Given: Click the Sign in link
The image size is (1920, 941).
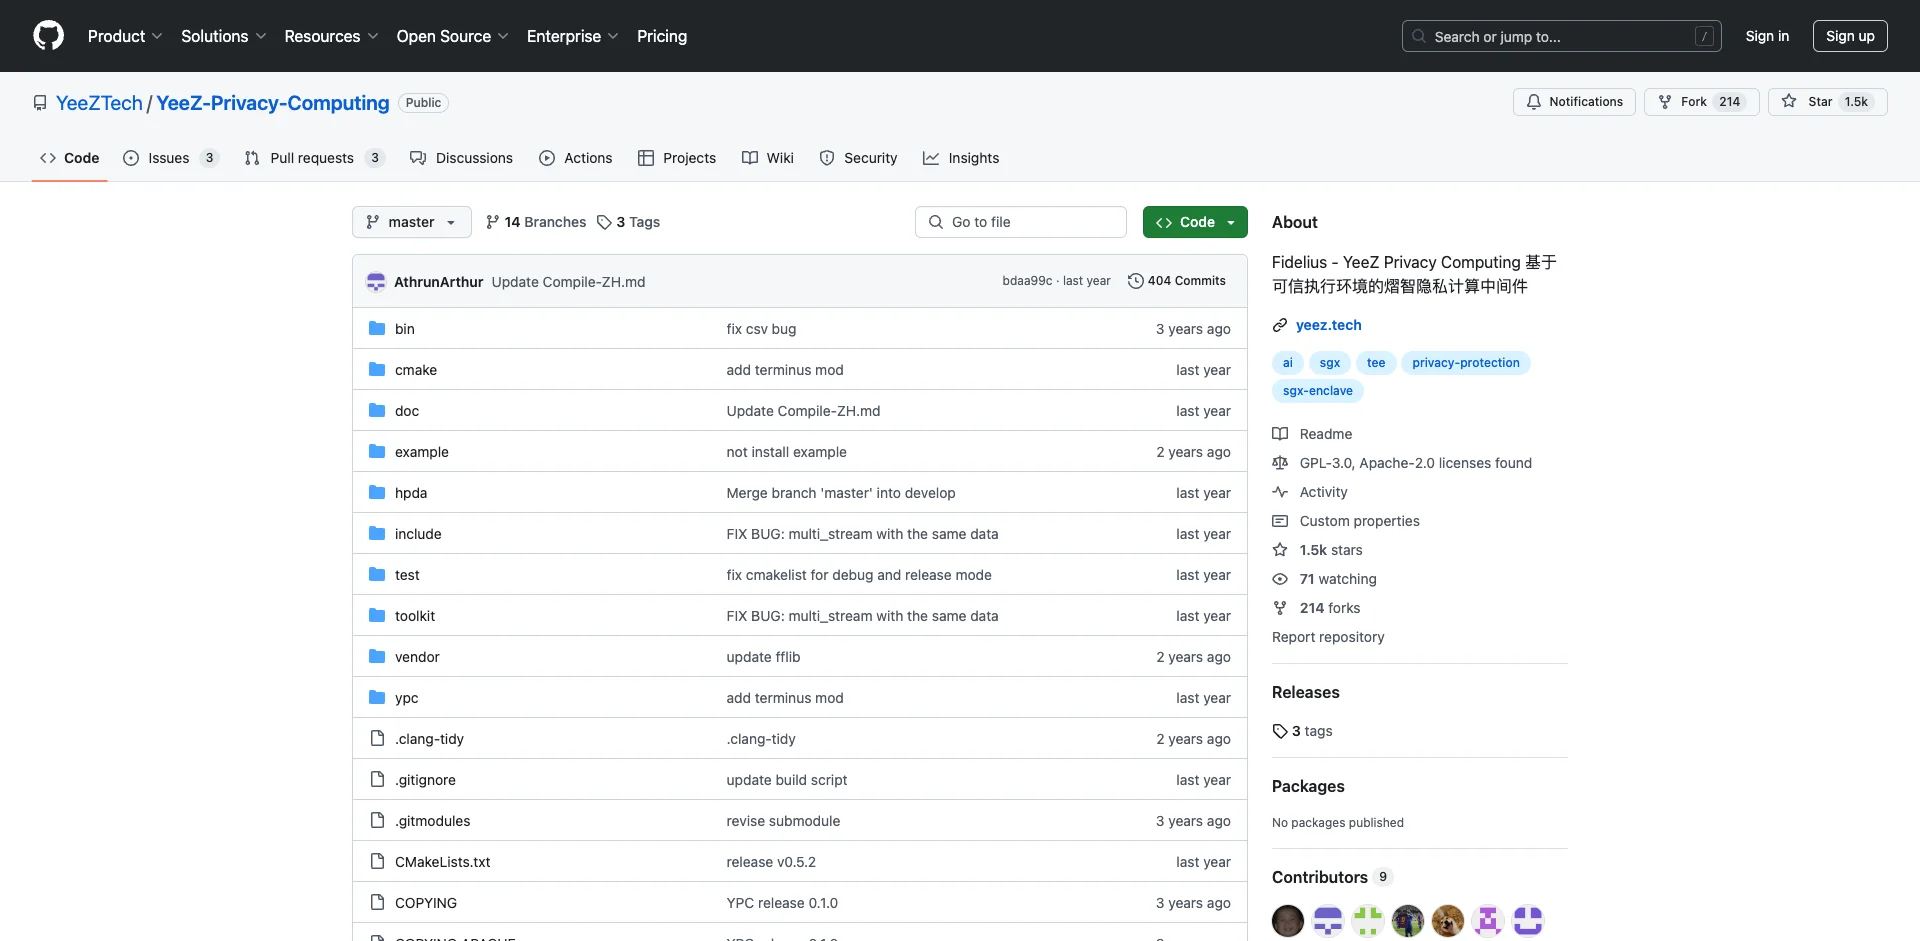Looking at the screenshot, I should (1767, 36).
